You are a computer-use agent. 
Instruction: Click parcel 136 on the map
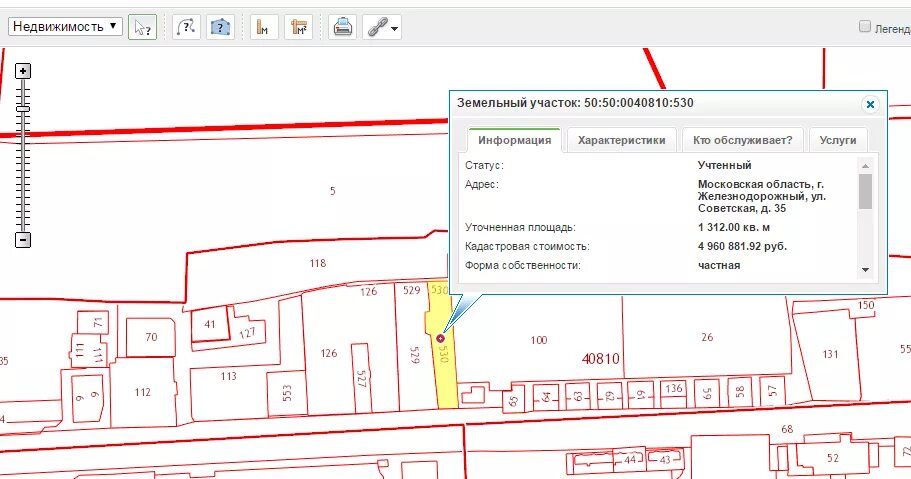coord(674,388)
